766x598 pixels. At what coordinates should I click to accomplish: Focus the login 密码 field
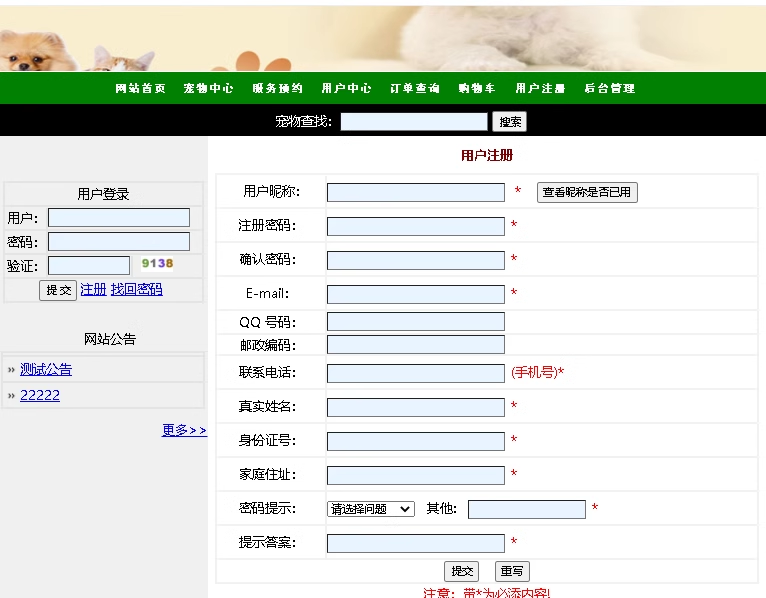119,241
